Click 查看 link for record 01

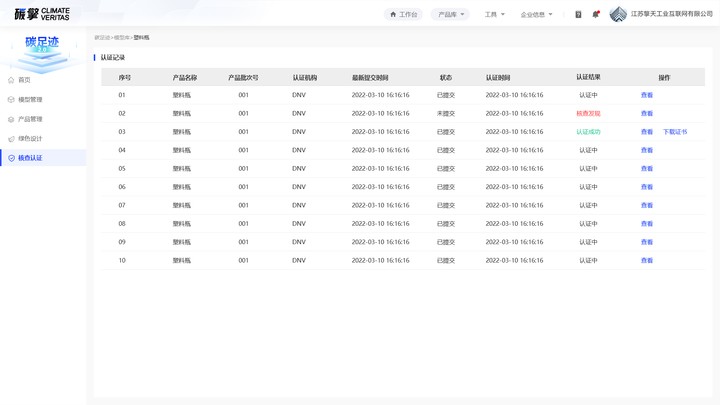[647, 95]
